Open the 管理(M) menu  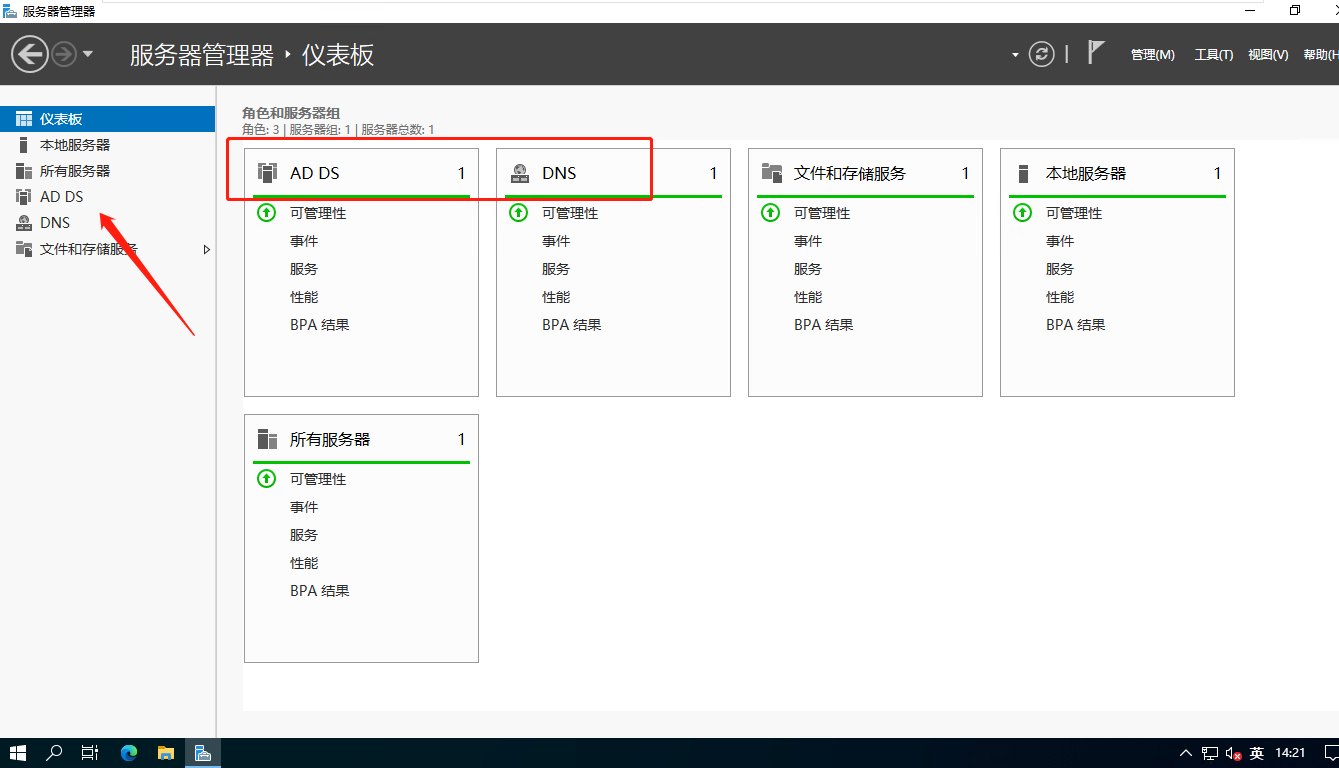pyautogui.click(x=1152, y=55)
